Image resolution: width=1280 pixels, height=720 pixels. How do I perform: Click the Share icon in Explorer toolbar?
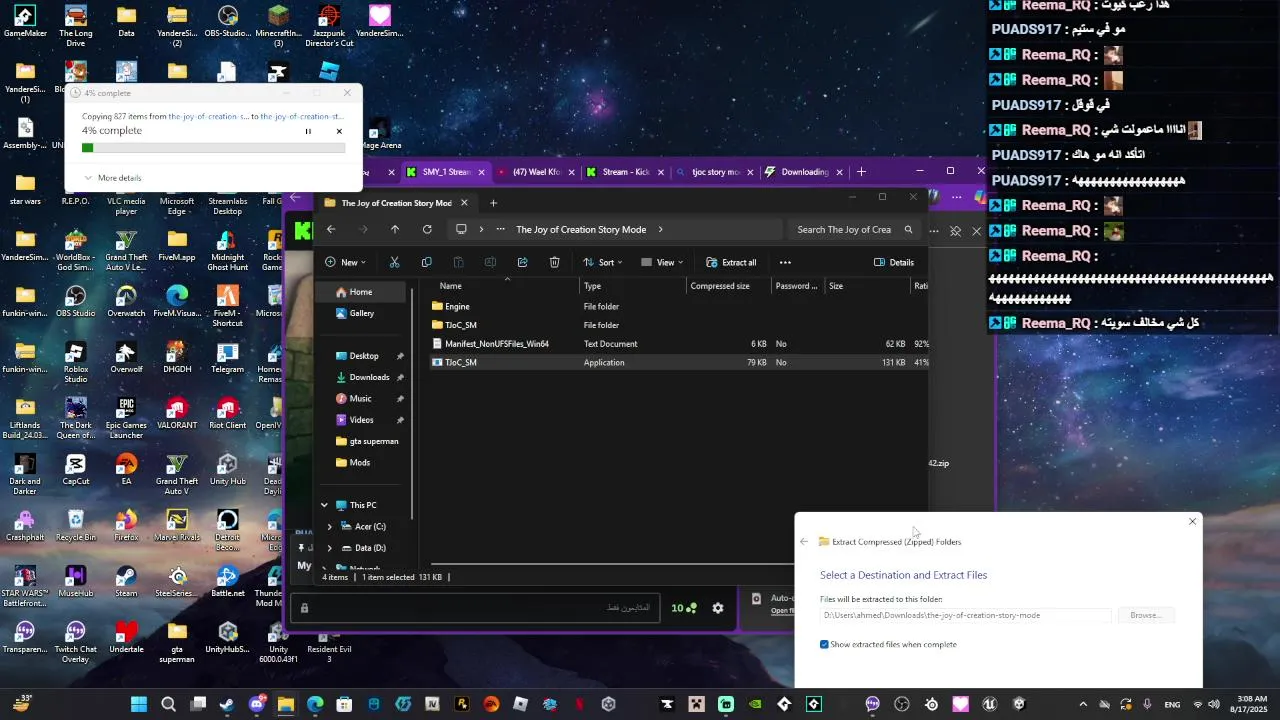coord(522,262)
